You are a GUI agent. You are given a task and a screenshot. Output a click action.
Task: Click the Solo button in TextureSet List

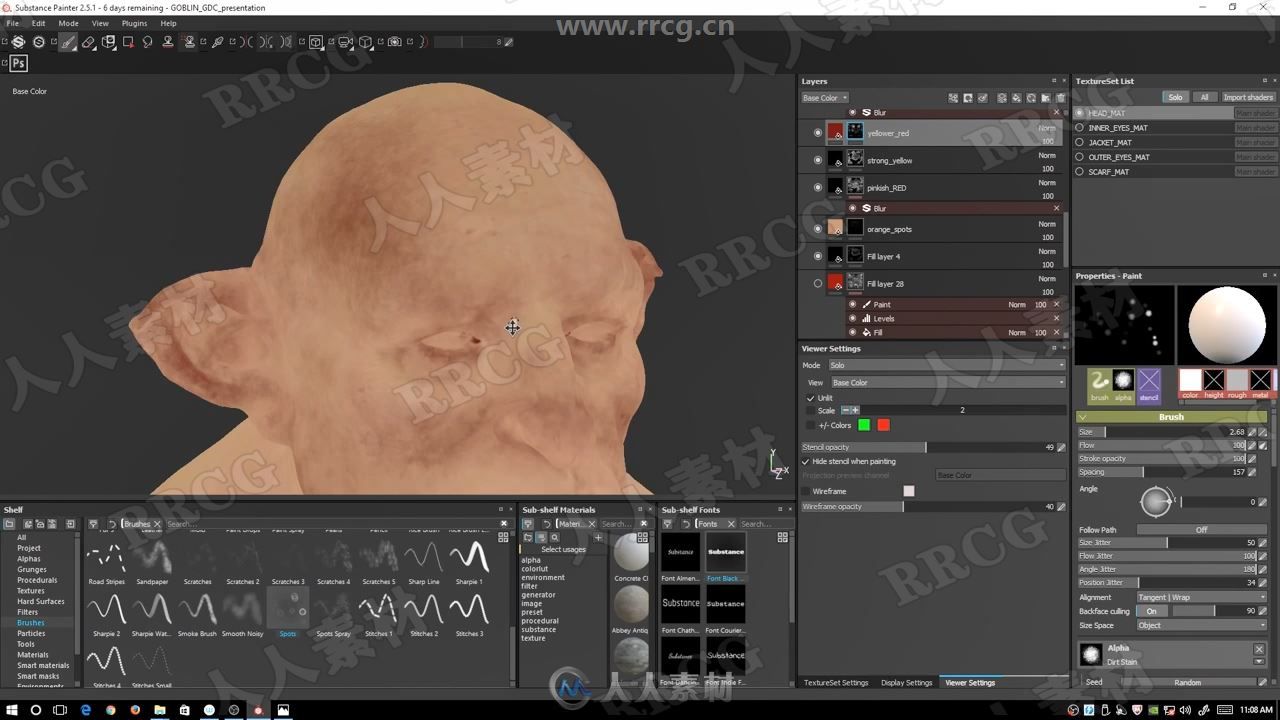[1175, 97]
